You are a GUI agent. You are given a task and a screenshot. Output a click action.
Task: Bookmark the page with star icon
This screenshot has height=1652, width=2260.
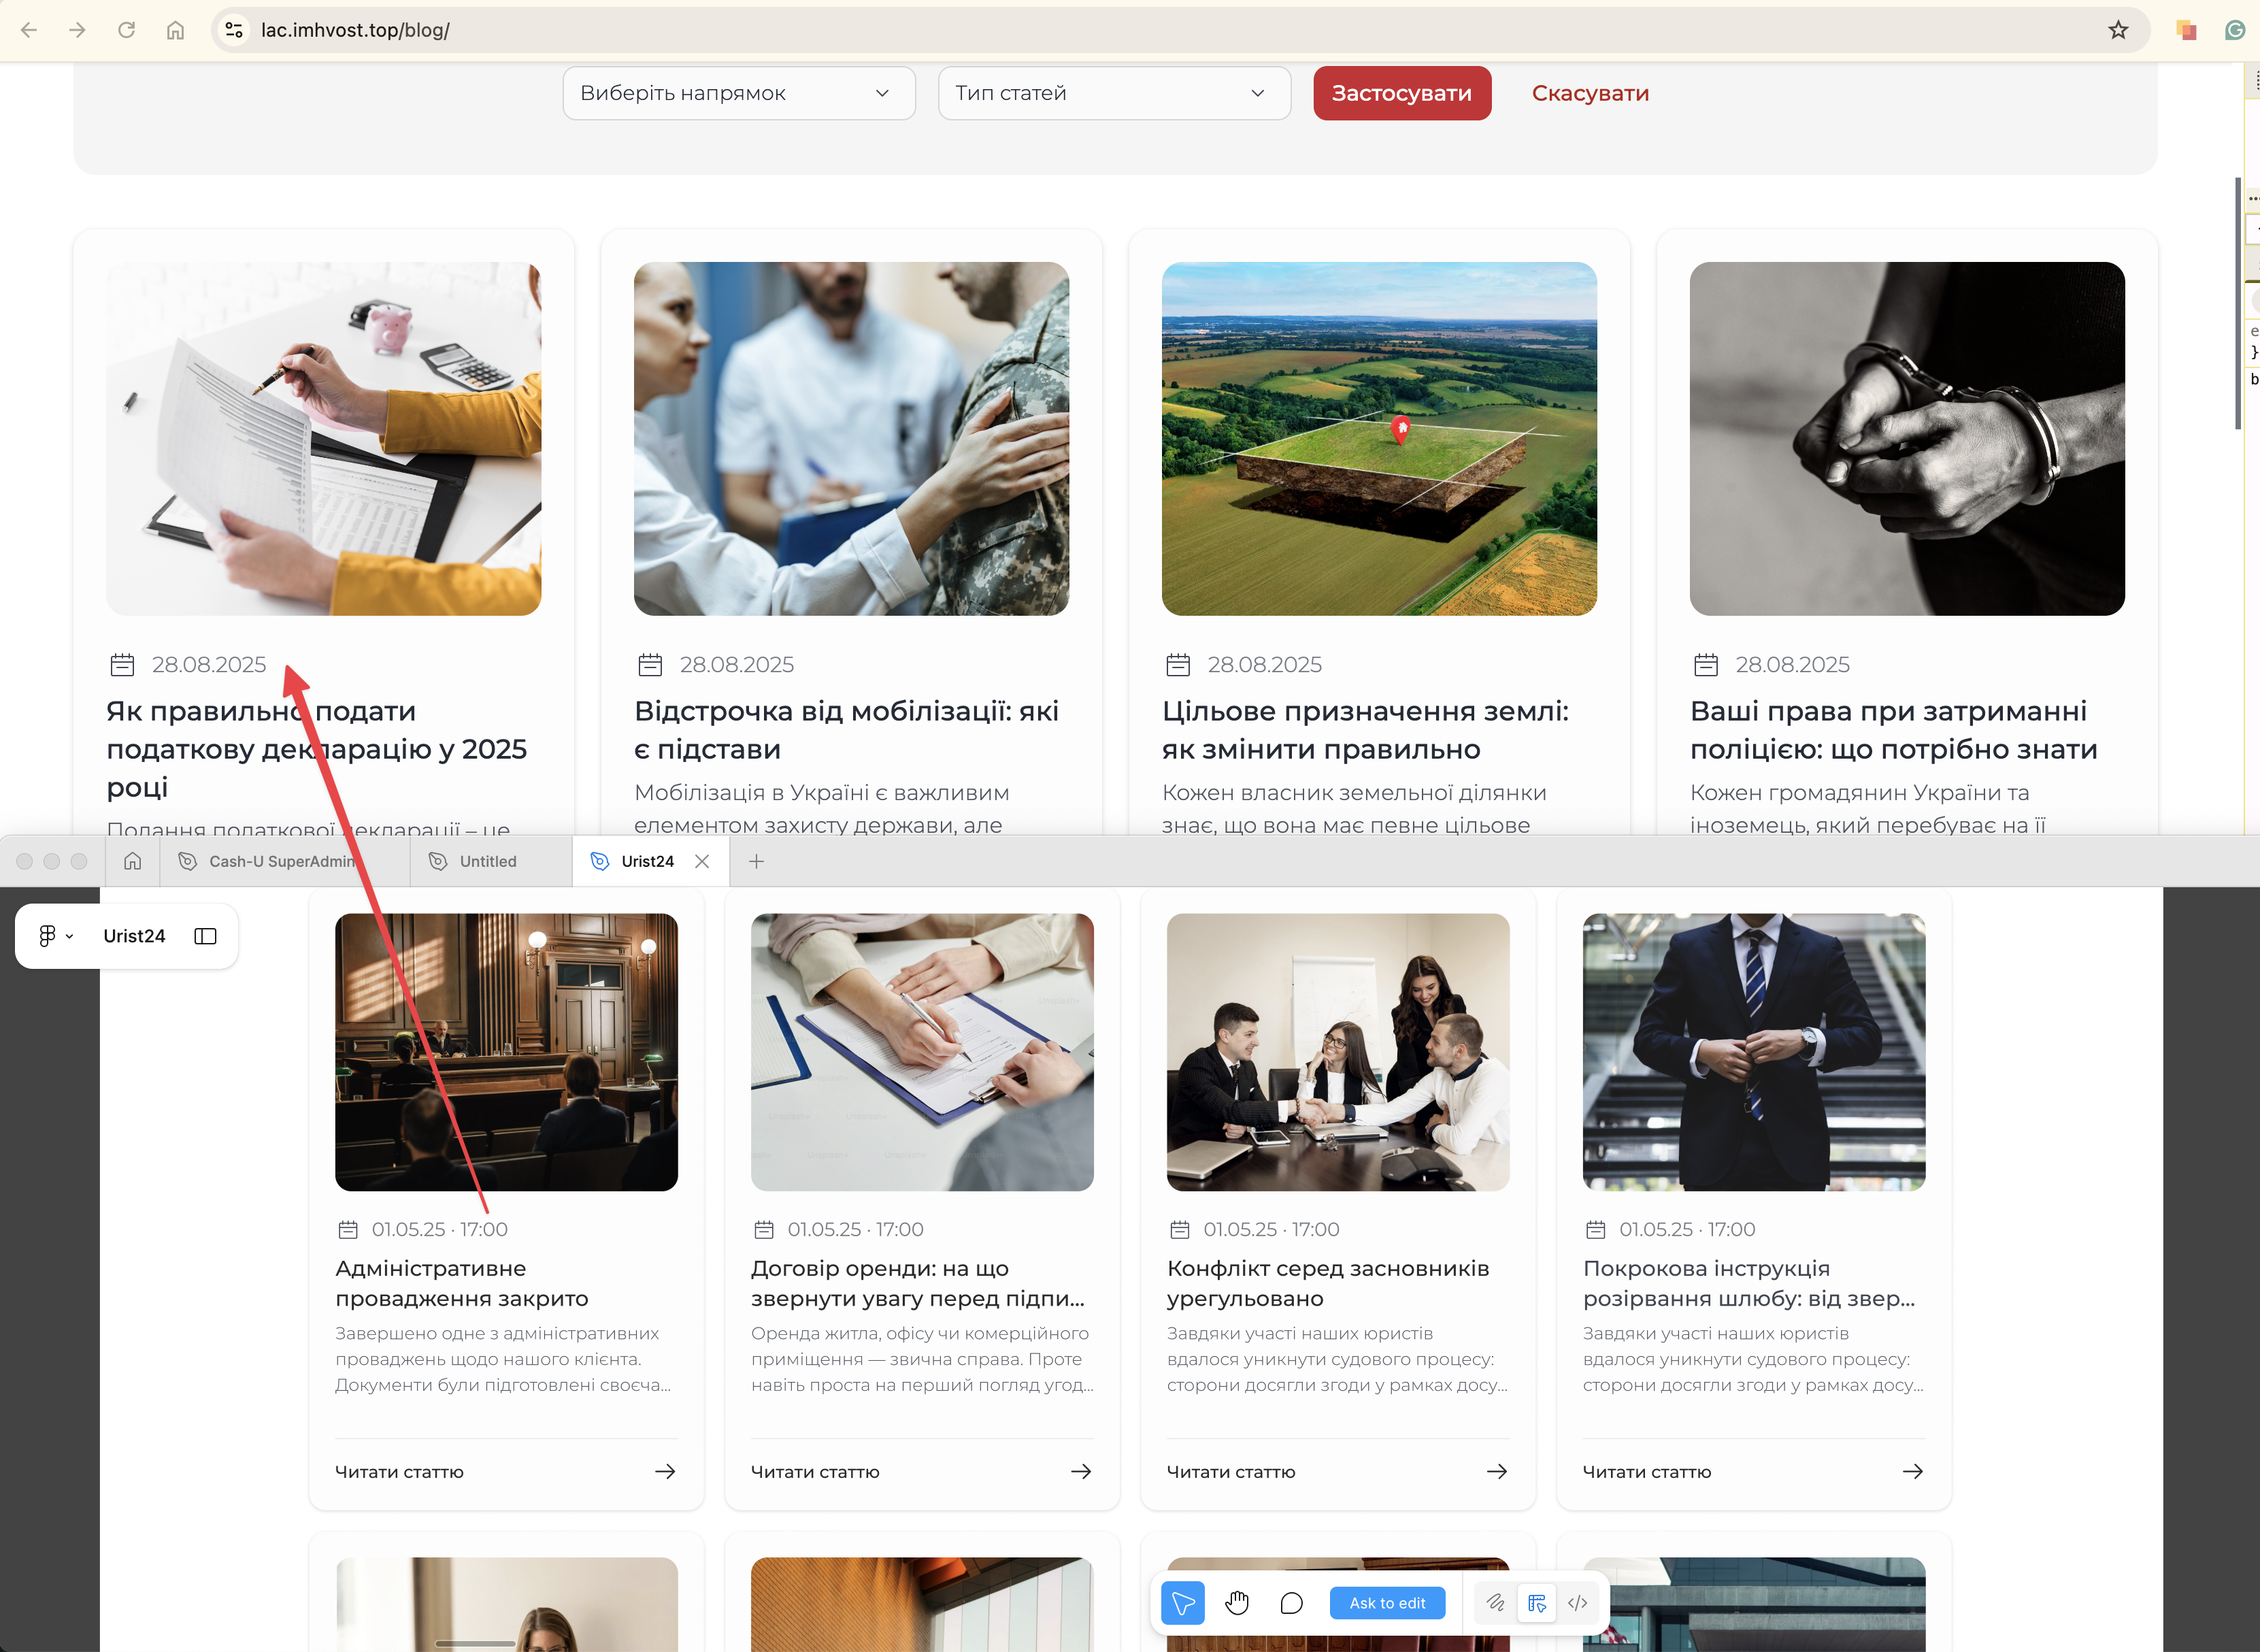pos(2118,30)
